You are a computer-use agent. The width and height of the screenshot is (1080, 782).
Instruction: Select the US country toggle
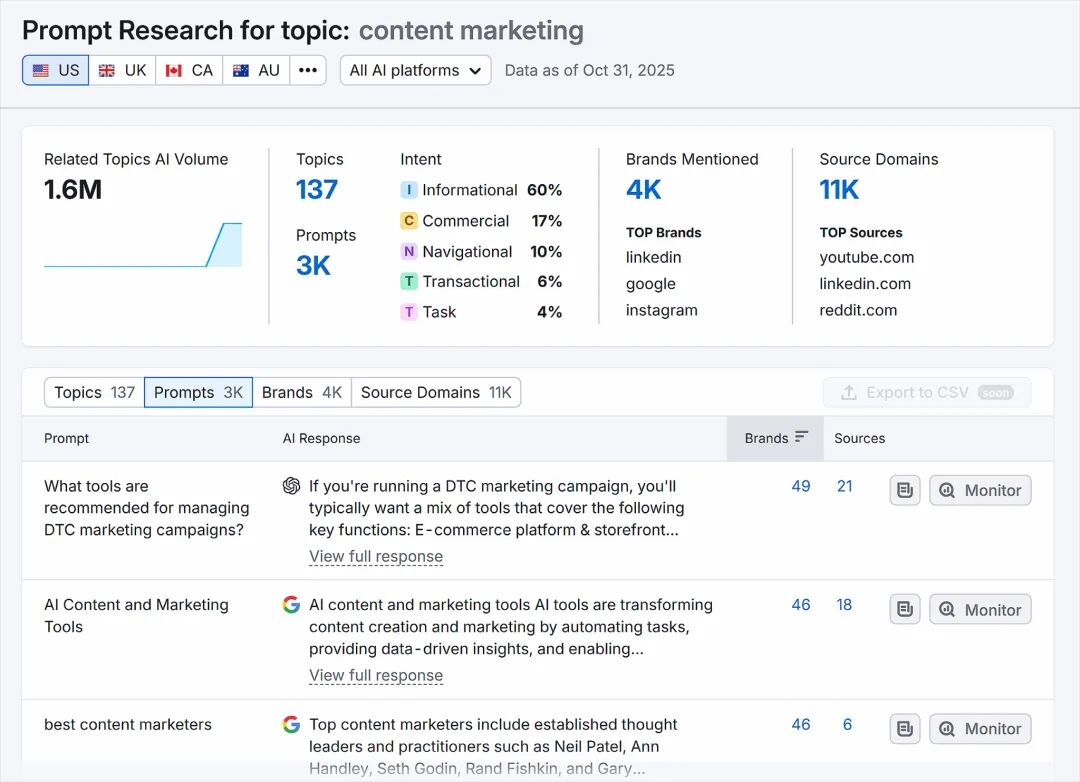click(x=56, y=70)
